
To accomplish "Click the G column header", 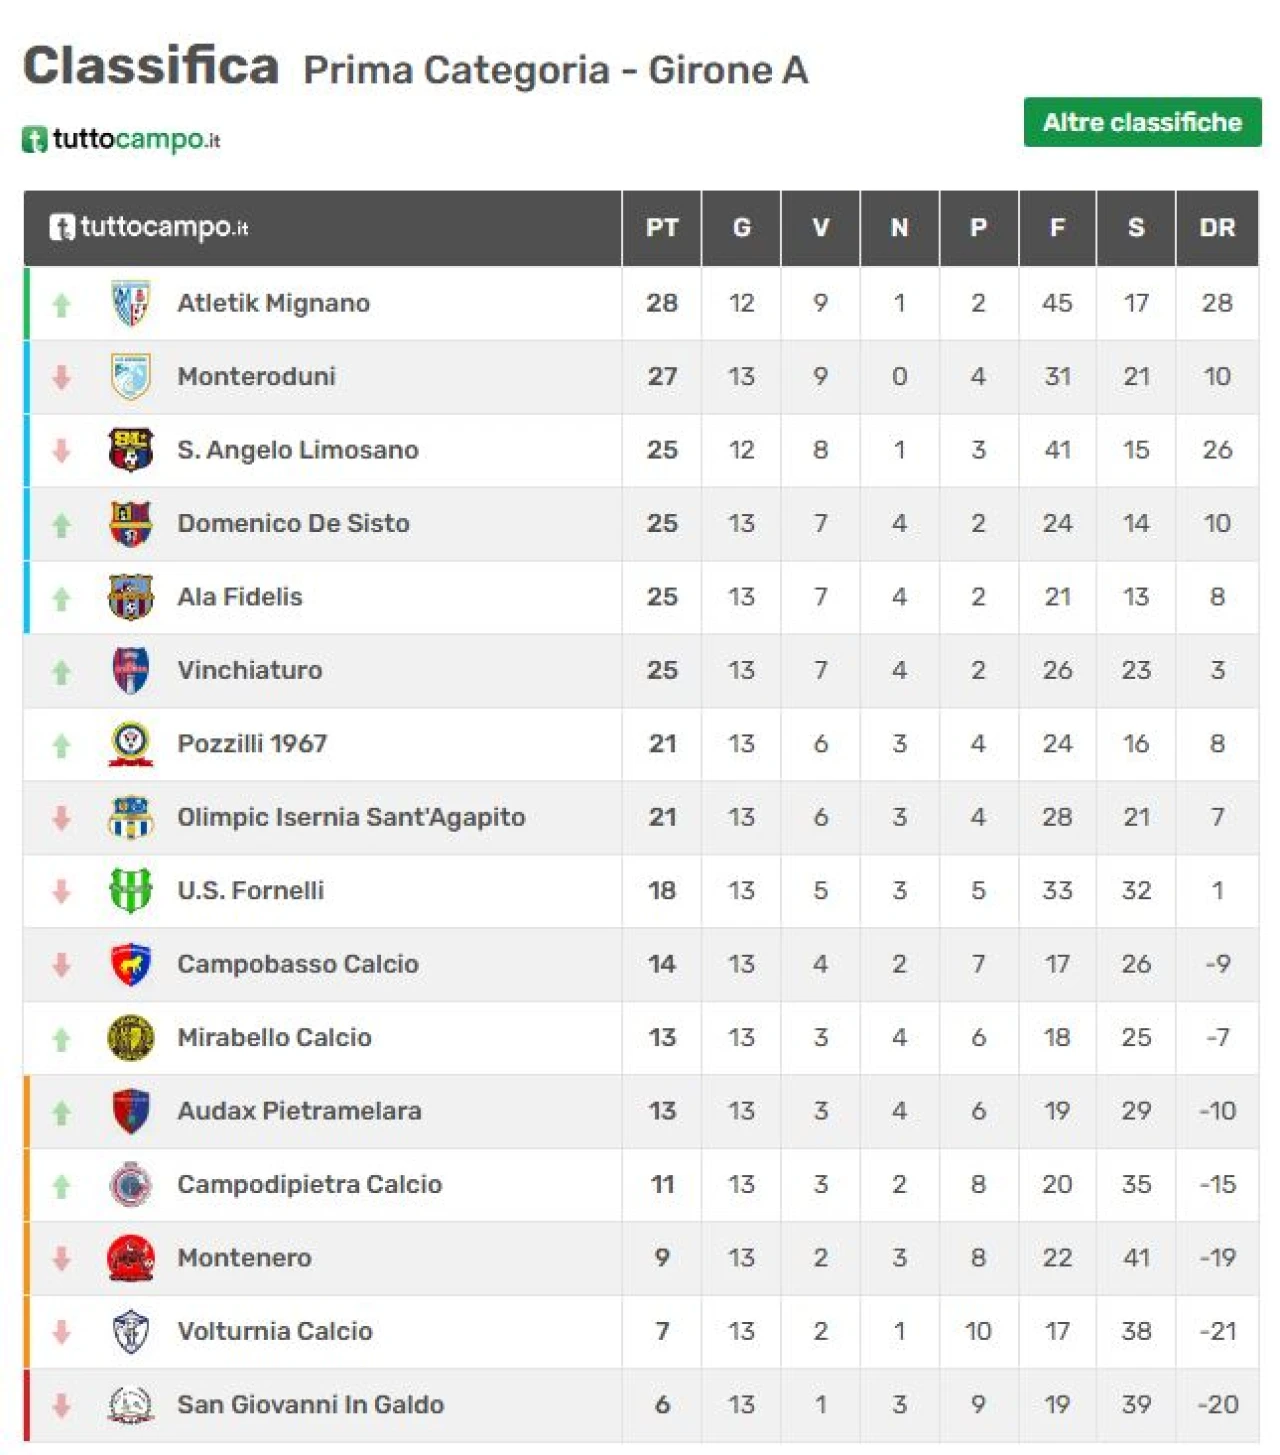I will pos(741,228).
